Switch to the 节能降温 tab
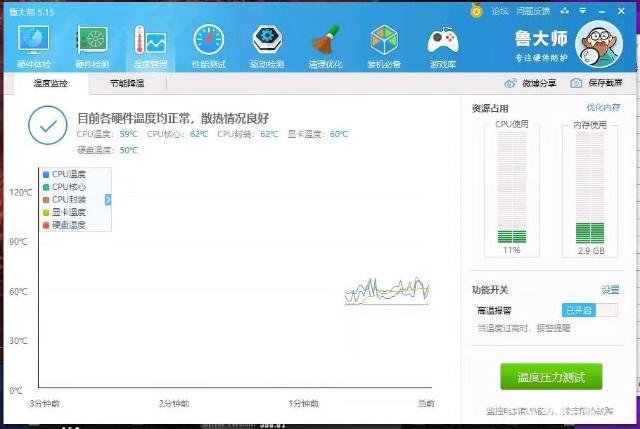 (x=127, y=84)
